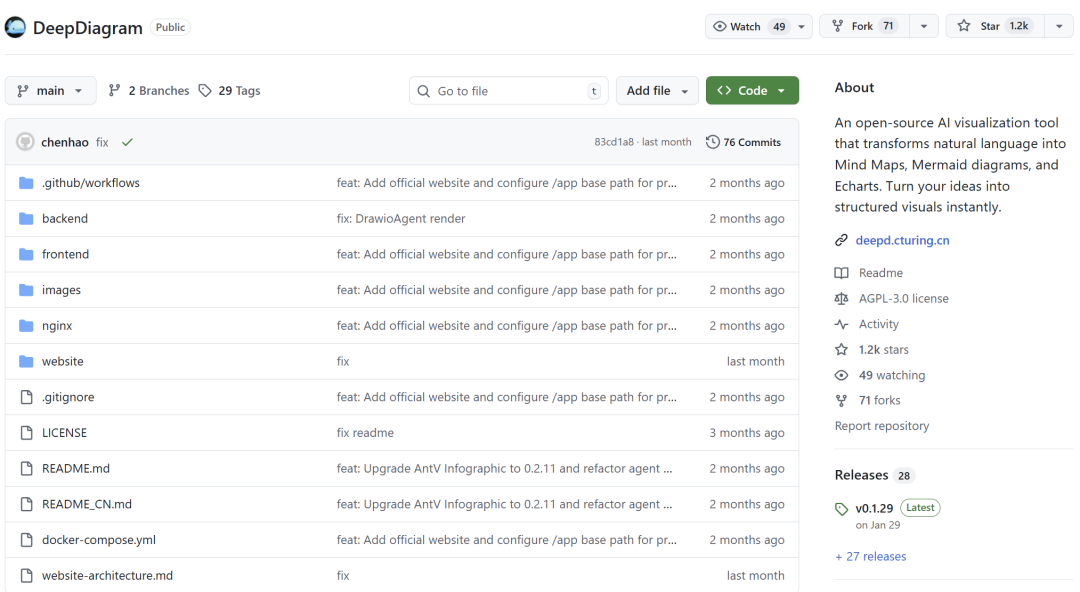Viewport: 1080px width, 592px height.
Task: Click the tag icon beside 29 Tags
Action: click(x=205, y=91)
